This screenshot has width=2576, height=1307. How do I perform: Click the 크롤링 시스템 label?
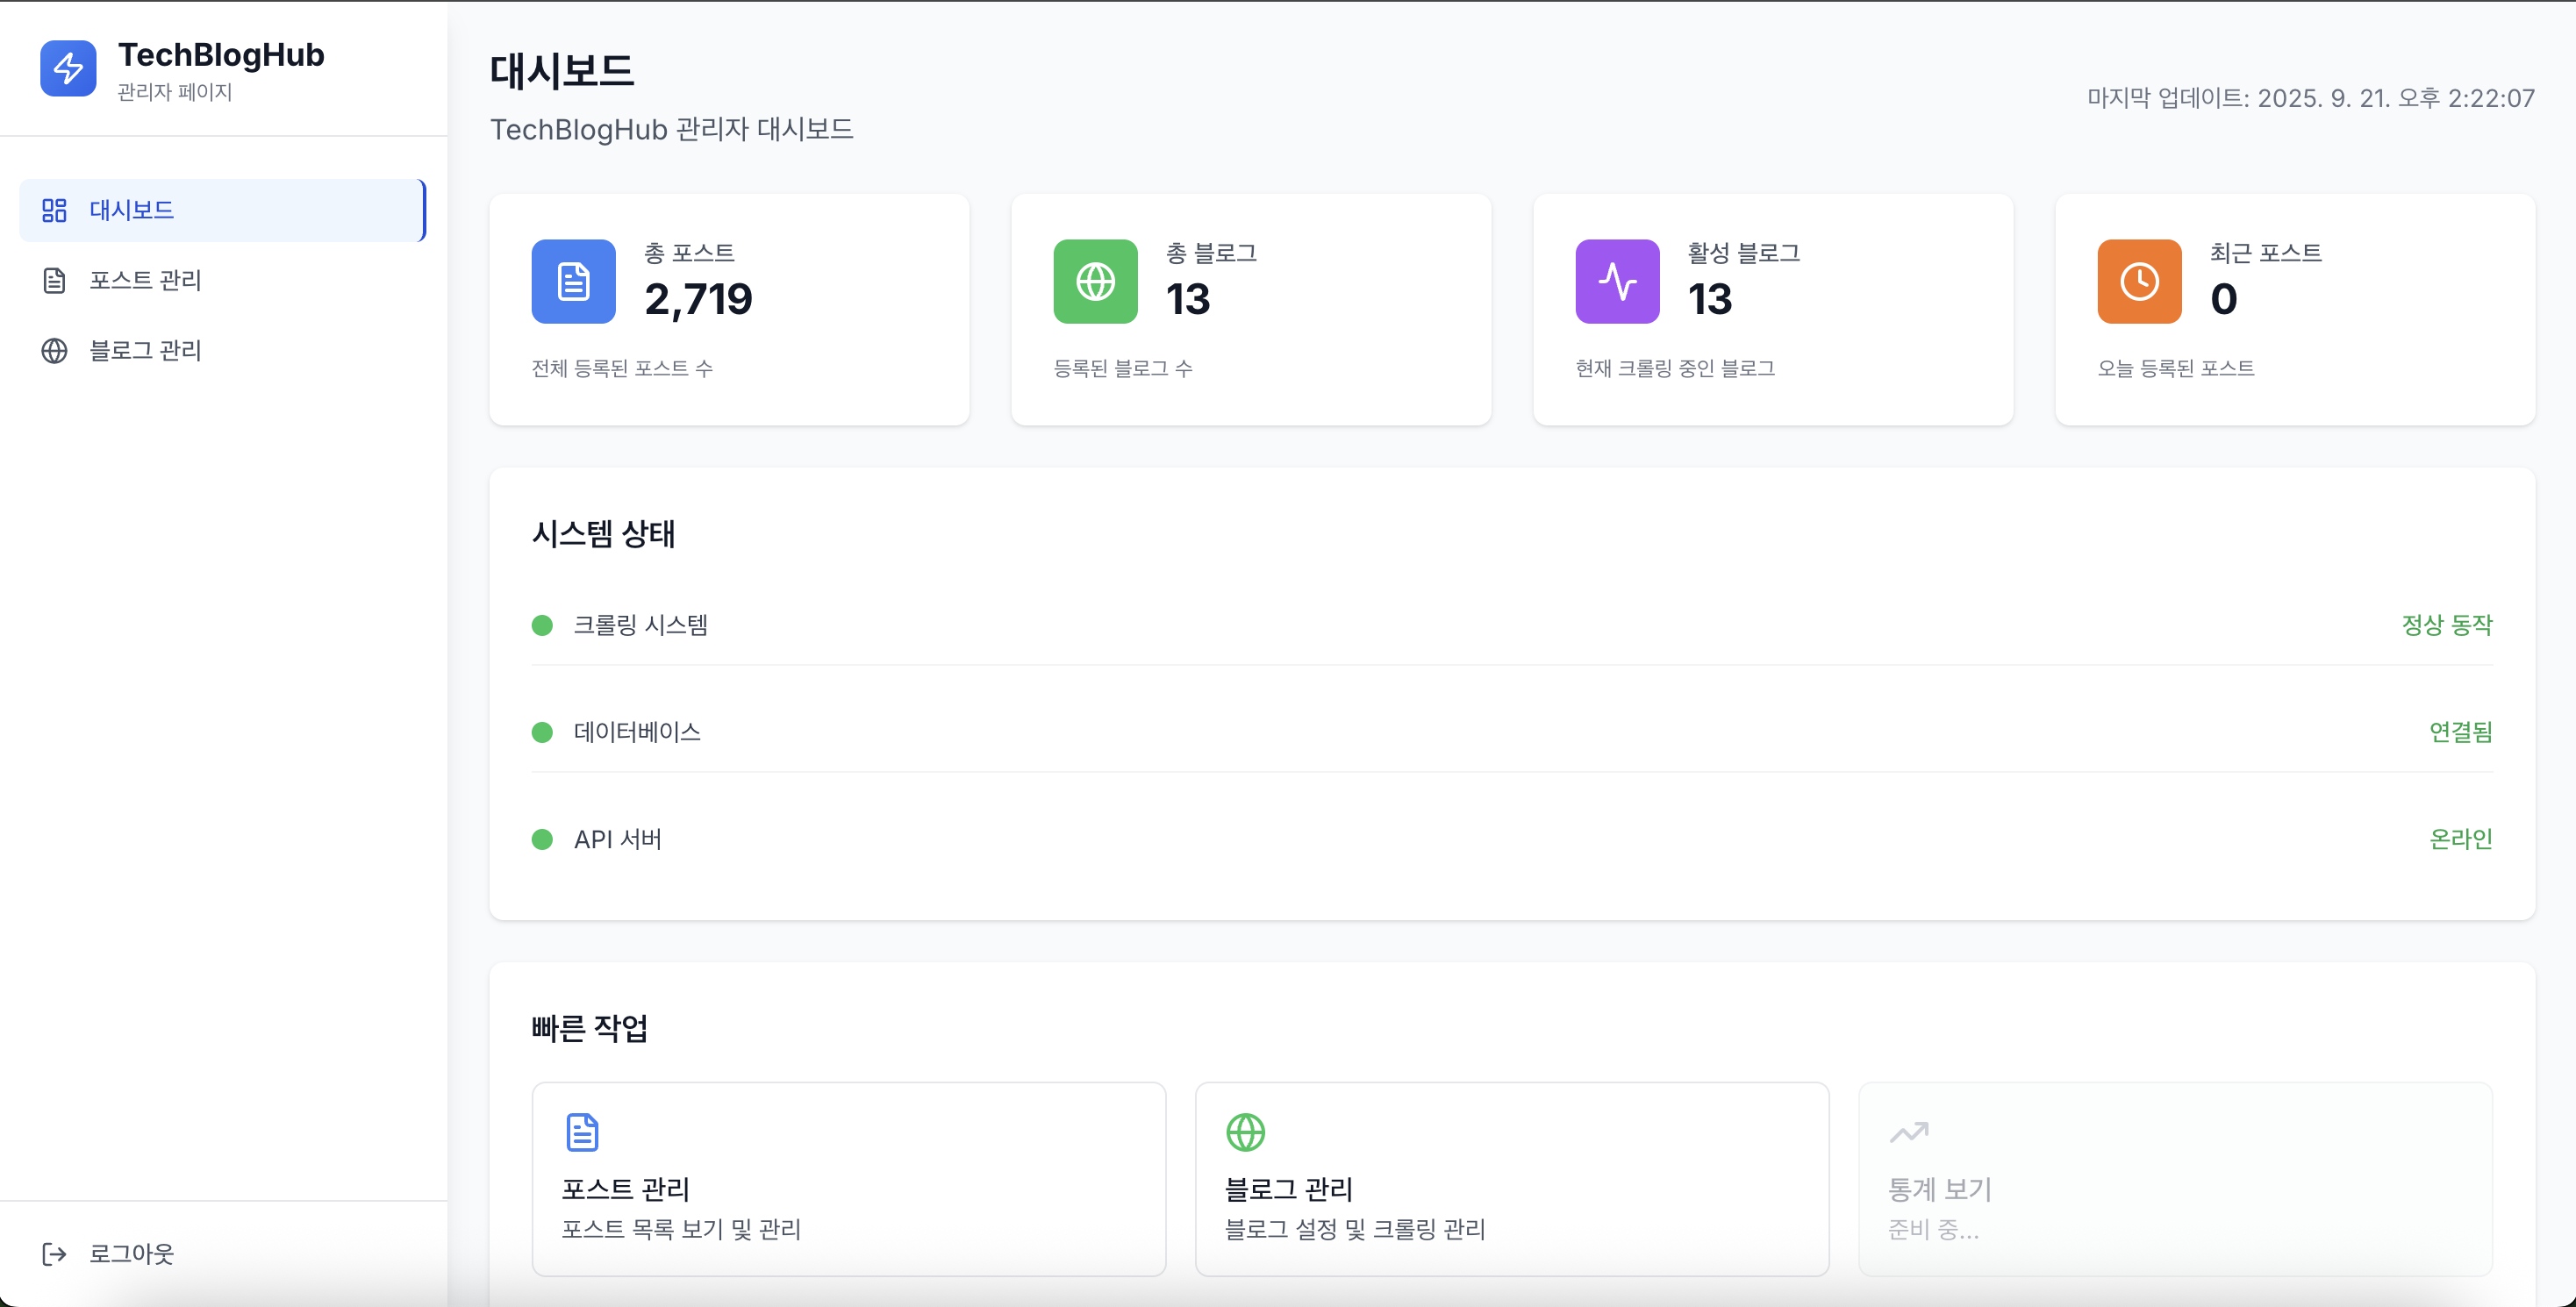click(640, 625)
